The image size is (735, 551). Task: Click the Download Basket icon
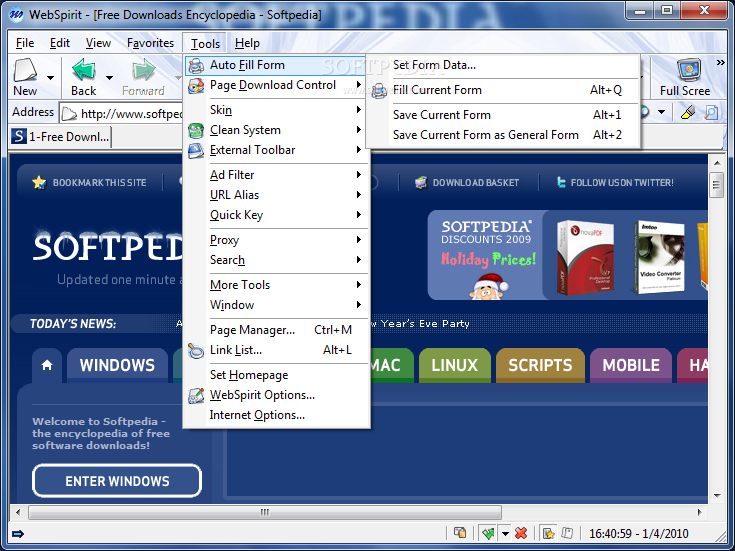tap(421, 182)
